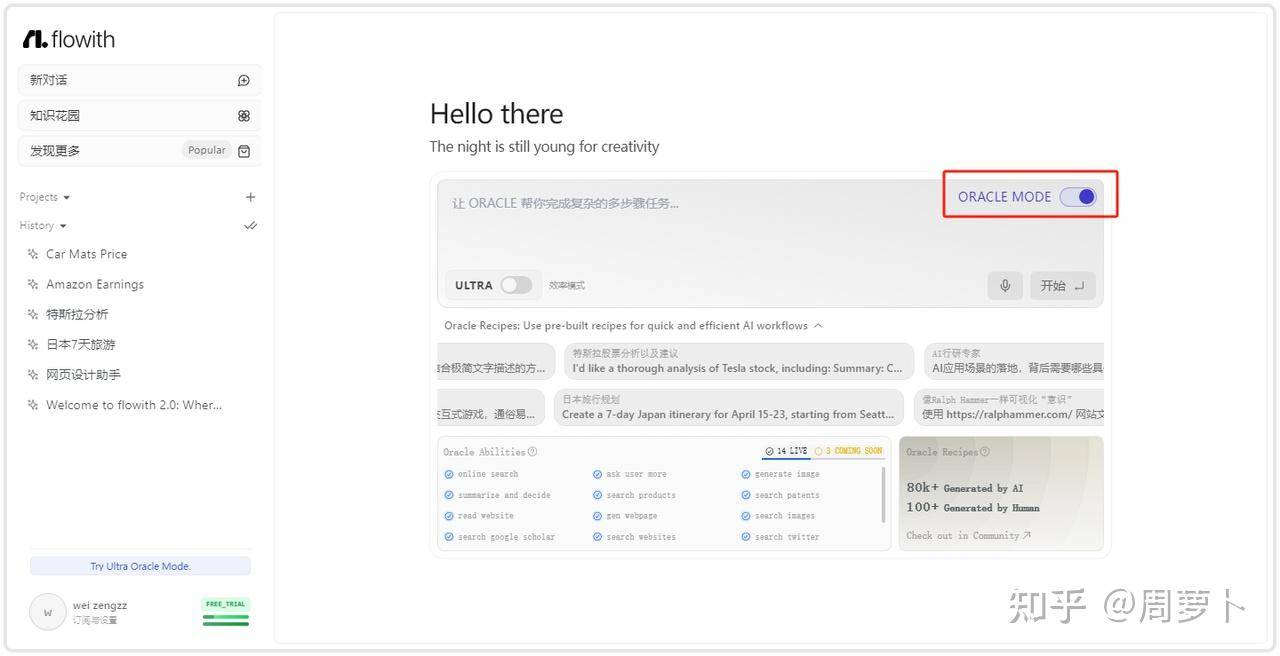Click the sparkle icon beside Car Mats Price

(x=33, y=254)
